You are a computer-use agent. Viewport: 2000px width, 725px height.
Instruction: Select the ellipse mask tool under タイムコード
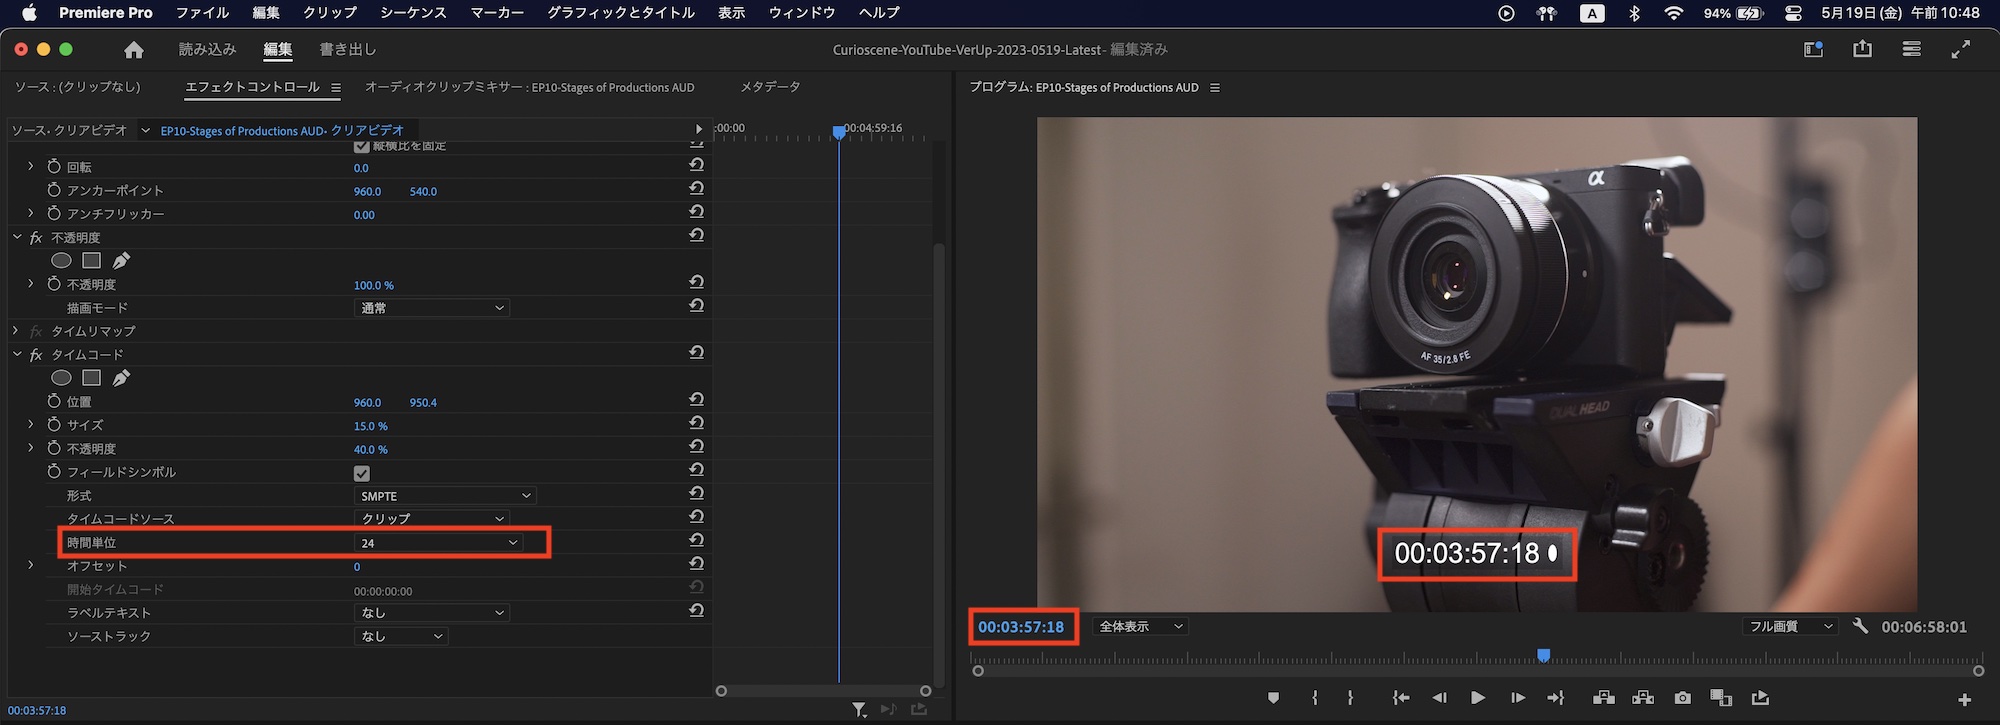(61, 378)
